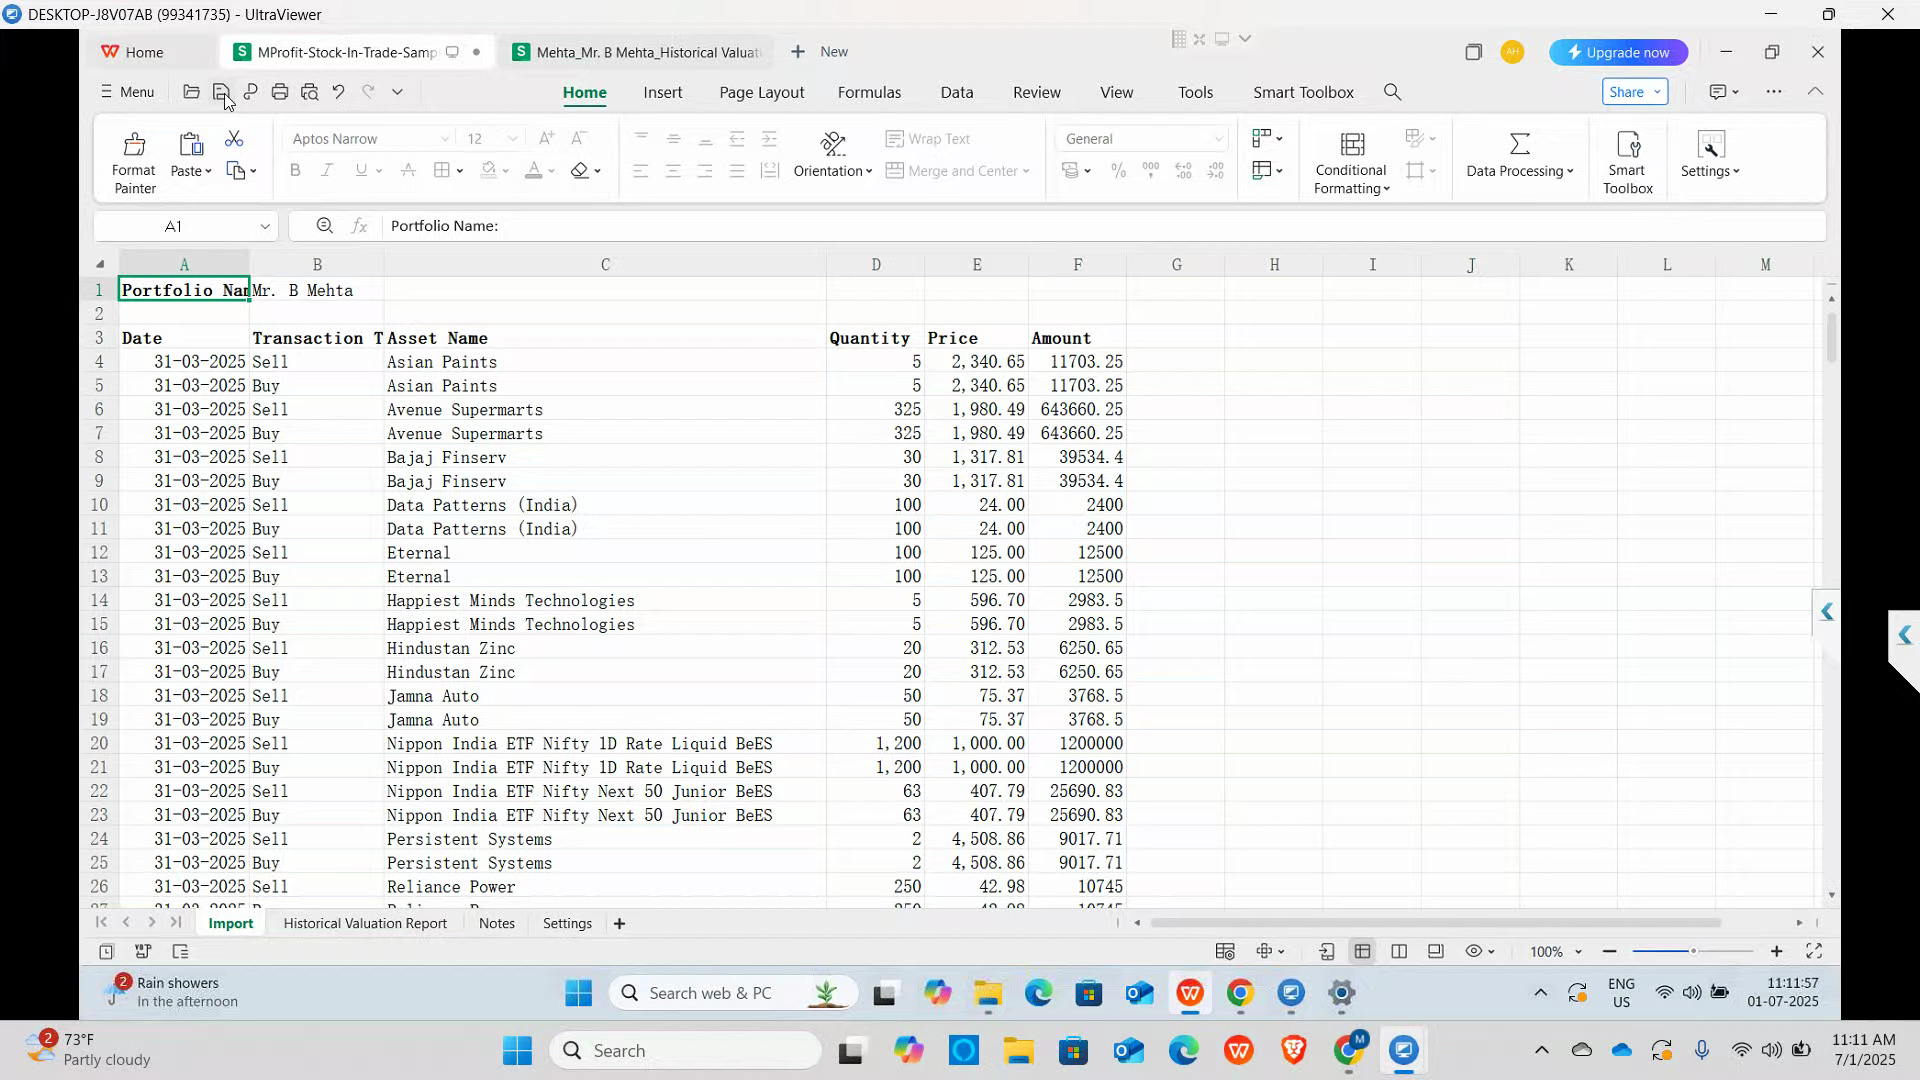Click the Borders icon
The image size is (1920, 1080).
[x=441, y=171]
